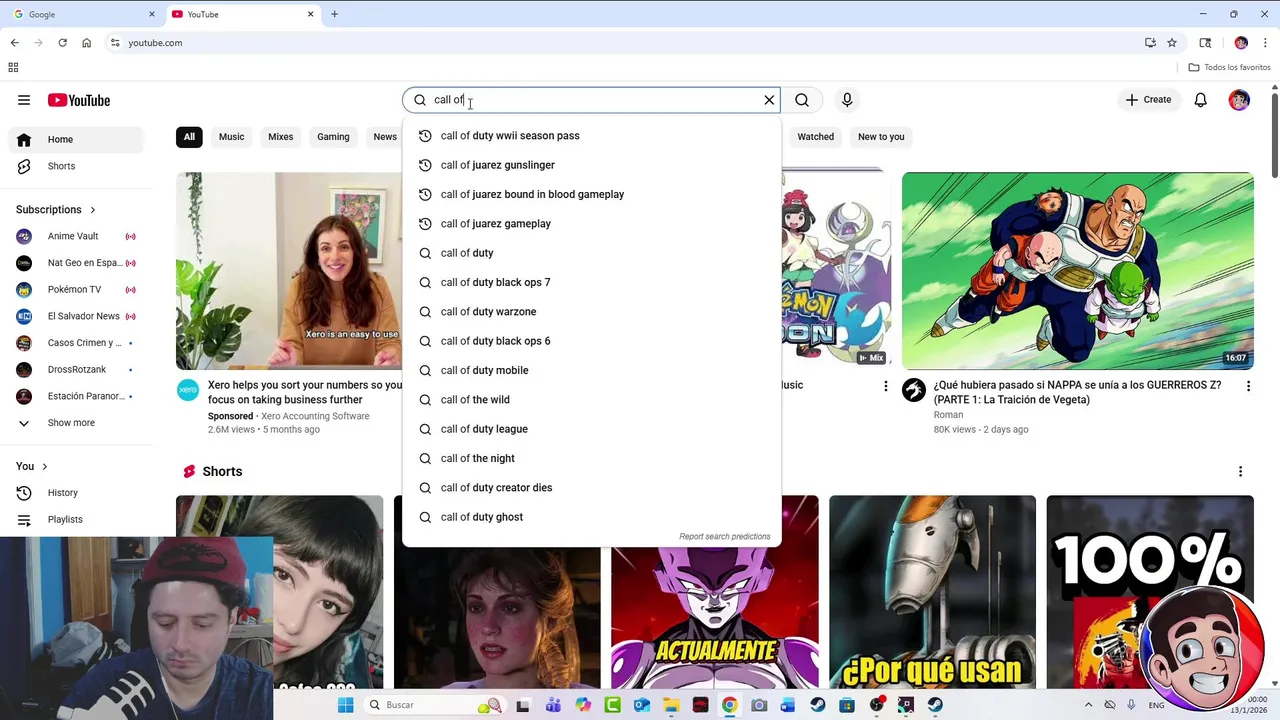Click the magnifier search button
This screenshot has width=1280, height=720.
802,100
